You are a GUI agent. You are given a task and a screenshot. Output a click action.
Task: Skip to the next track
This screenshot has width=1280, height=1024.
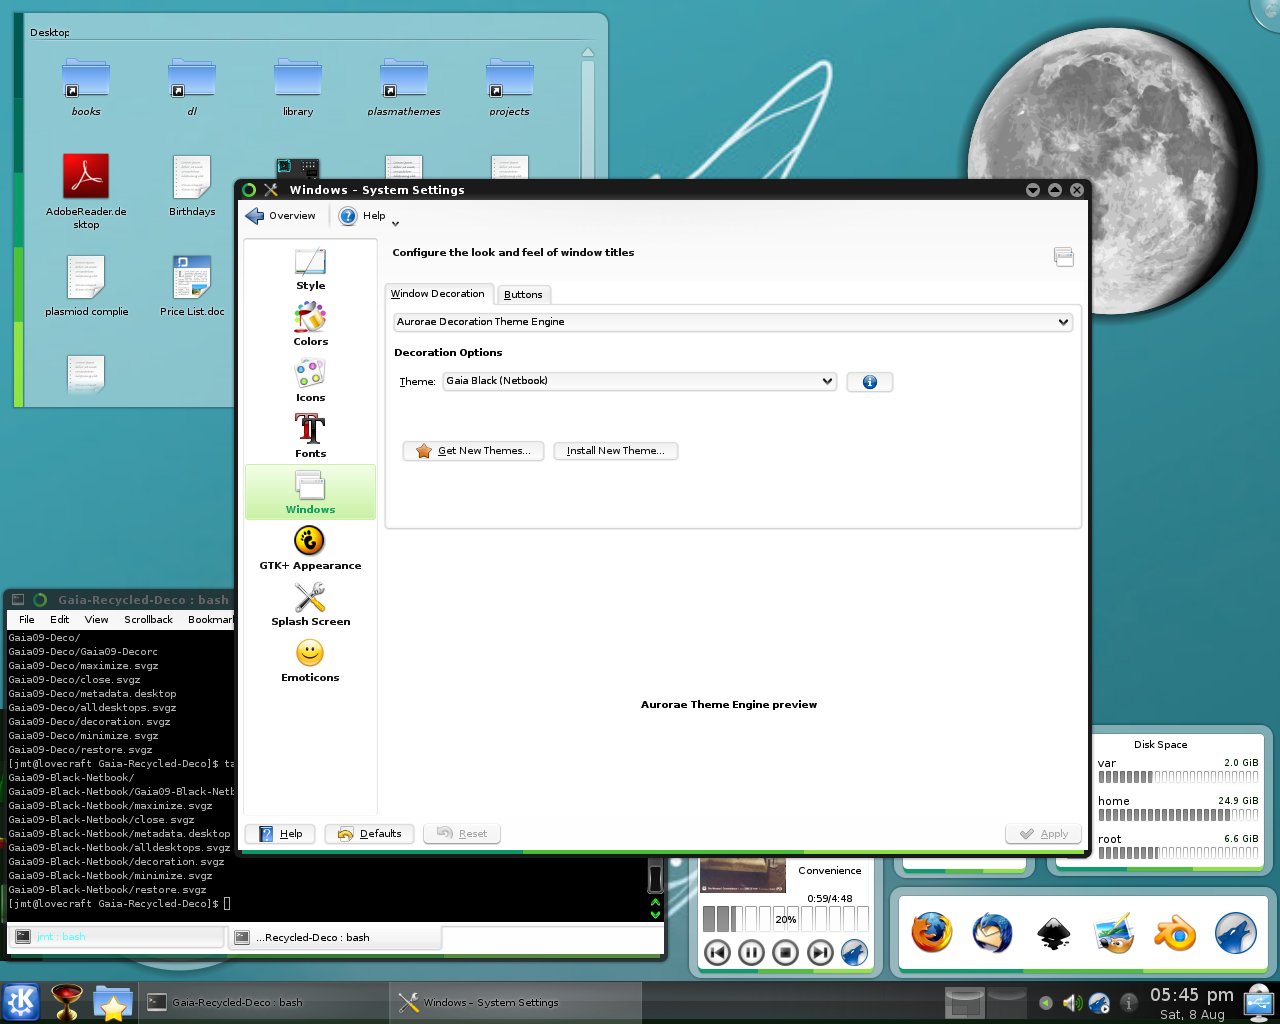[820, 953]
